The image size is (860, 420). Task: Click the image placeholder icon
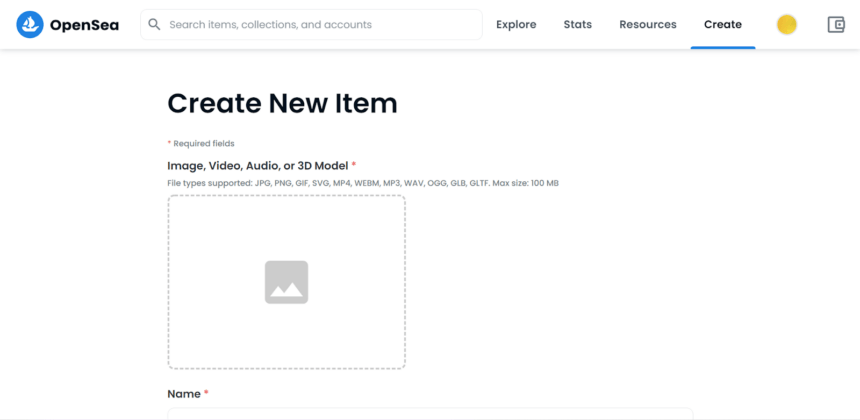(x=286, y=282)
